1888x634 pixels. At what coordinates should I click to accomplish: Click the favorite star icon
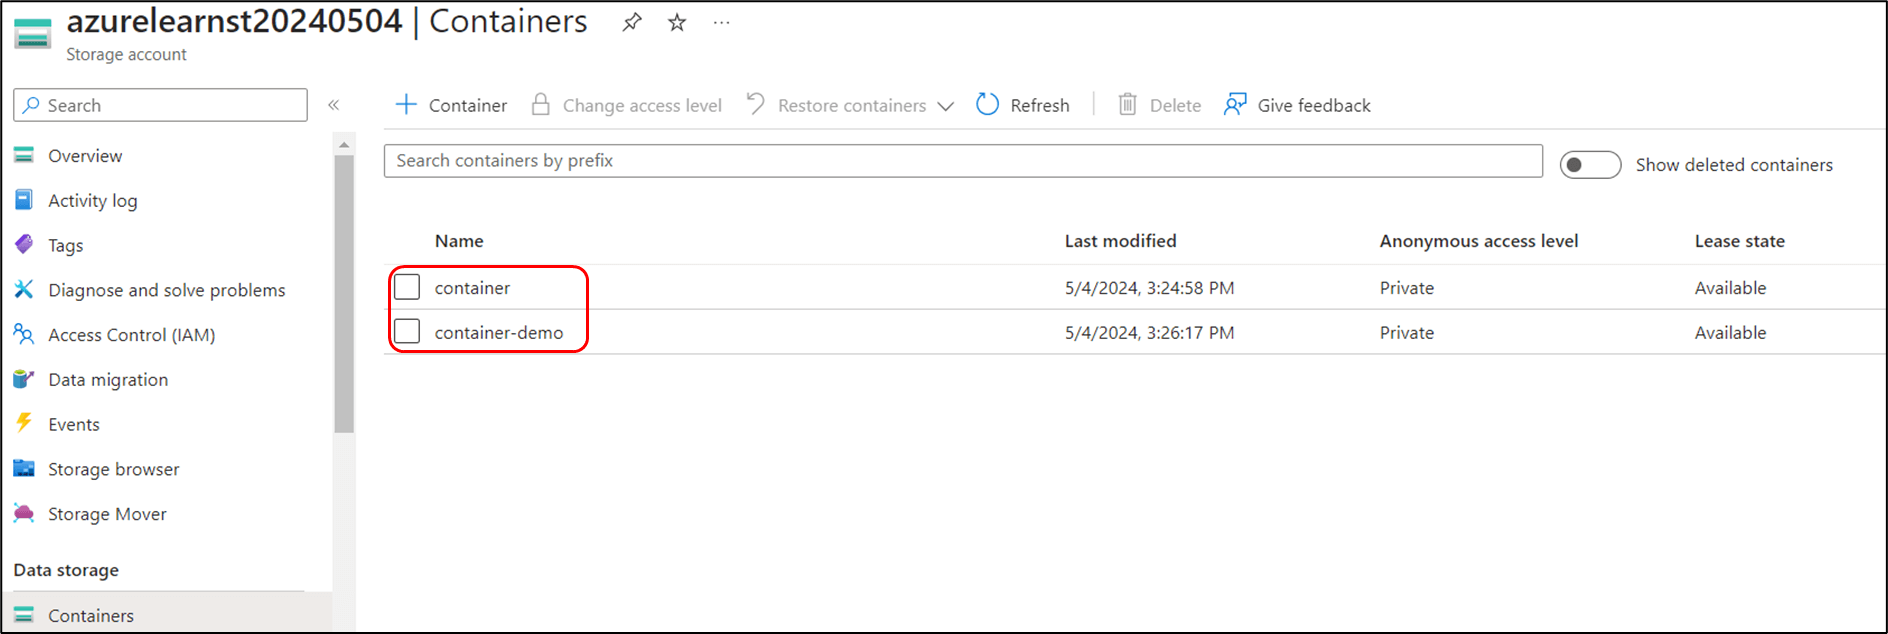677,22
